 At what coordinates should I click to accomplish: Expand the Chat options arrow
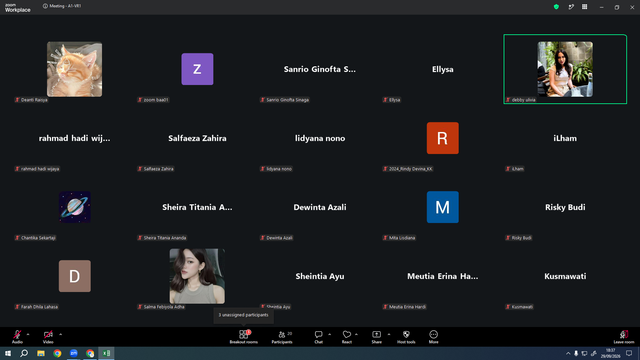tap(329, 334)
